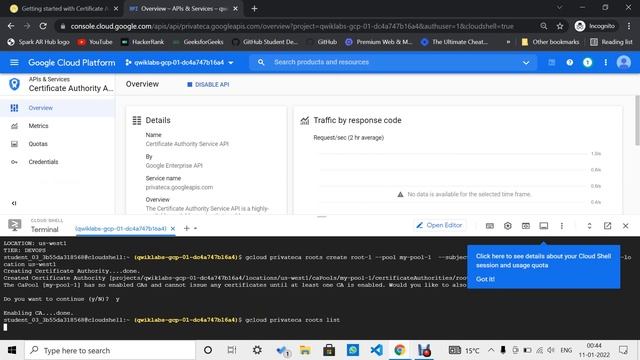Open GeeksforGeeks bookmark
Screen dimensions: 640x360
[198, 42]
